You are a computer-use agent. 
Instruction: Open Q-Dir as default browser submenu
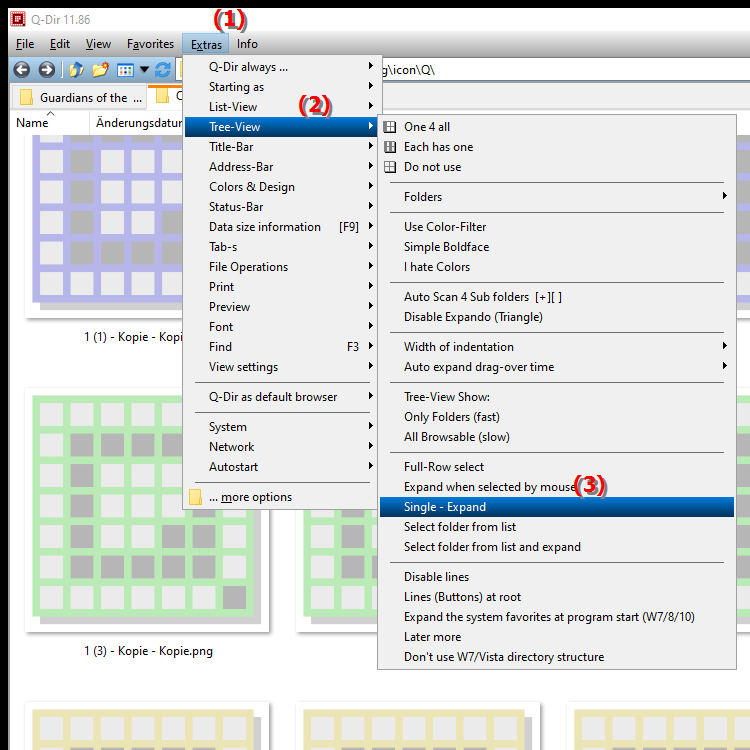pyautogui.click(x=281, y=397)
